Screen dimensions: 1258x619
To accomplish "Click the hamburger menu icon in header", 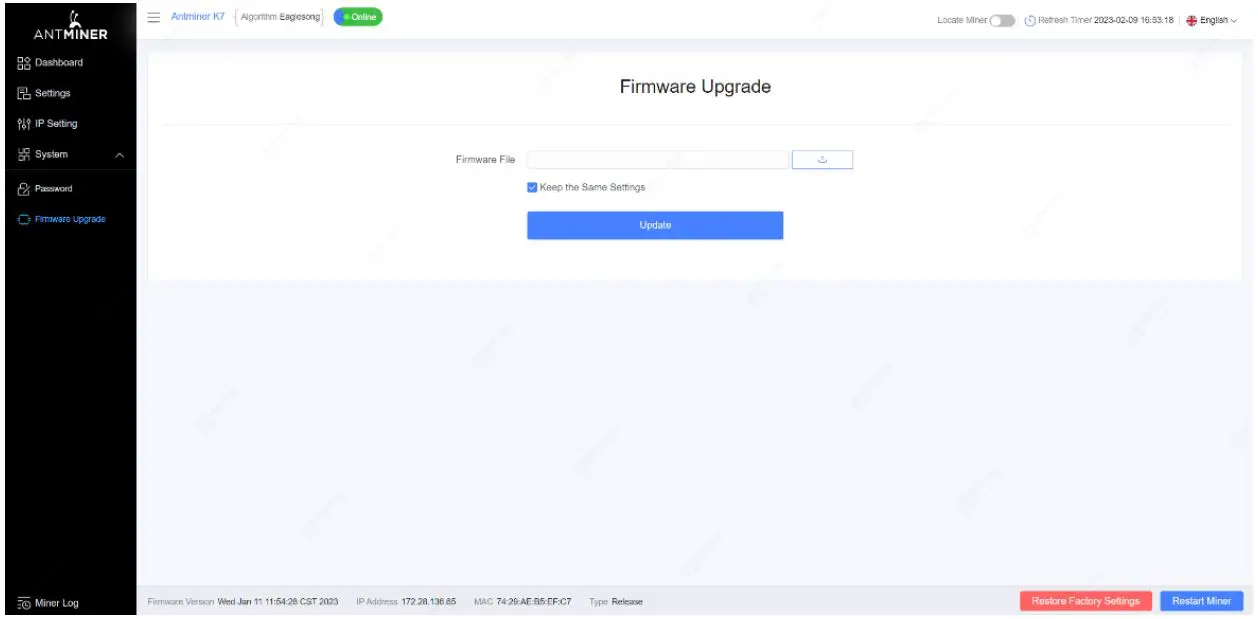I will [154, 17].
